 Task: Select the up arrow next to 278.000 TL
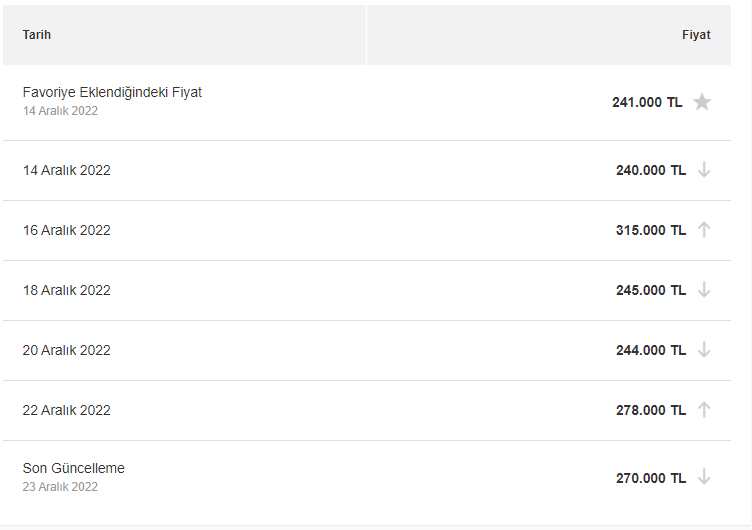pyautogui.click(x=704, y=410)
